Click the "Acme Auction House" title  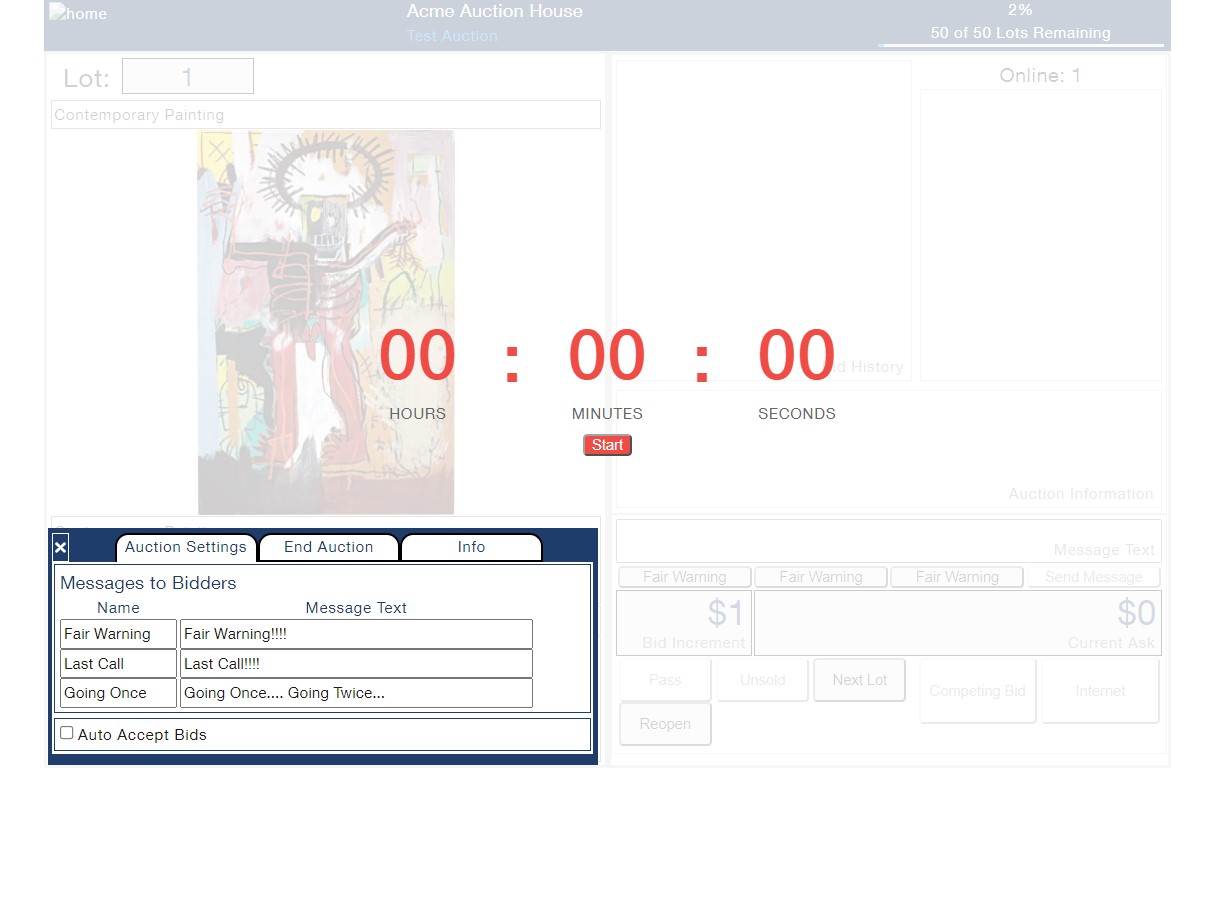point(495,12)
